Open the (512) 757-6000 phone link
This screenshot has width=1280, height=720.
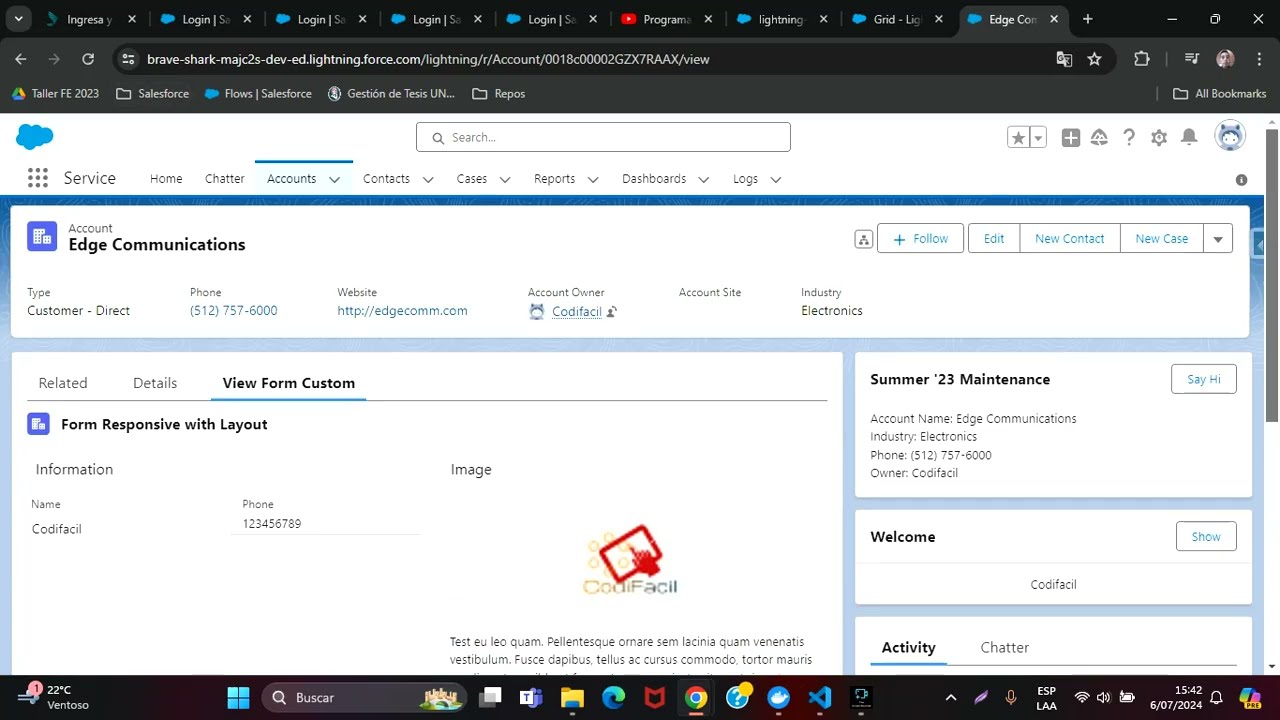click(x=234, y=311)
